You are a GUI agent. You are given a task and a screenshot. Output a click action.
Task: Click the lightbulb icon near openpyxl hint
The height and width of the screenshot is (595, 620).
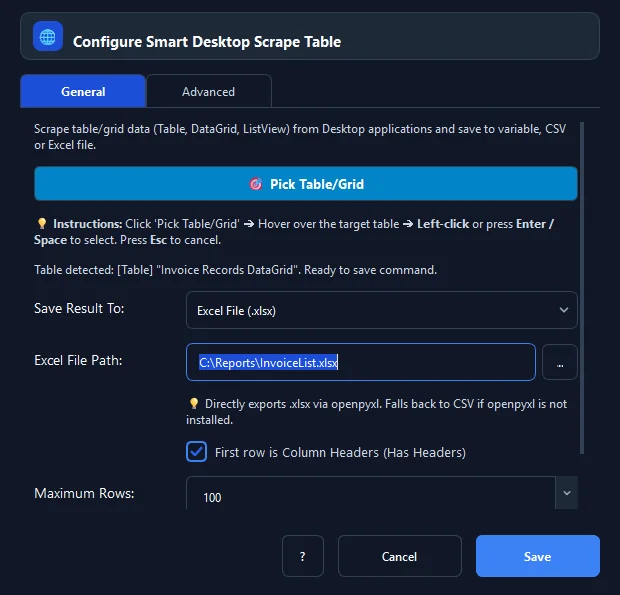(193, 404)
